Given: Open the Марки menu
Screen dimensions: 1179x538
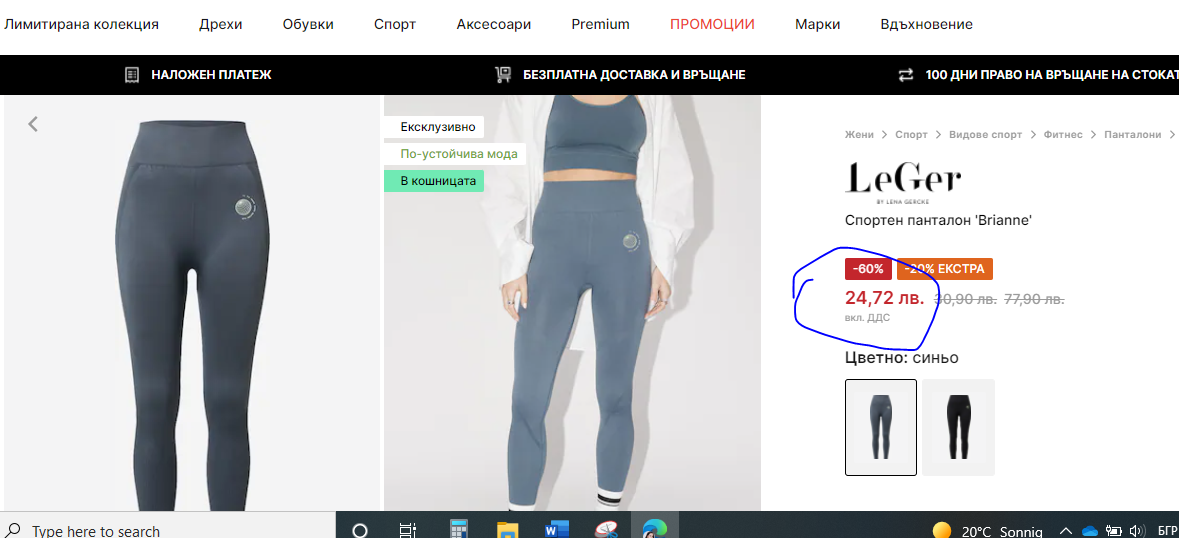Looking at the screenshot, I should pyautogui.click(x=817, y=24).
